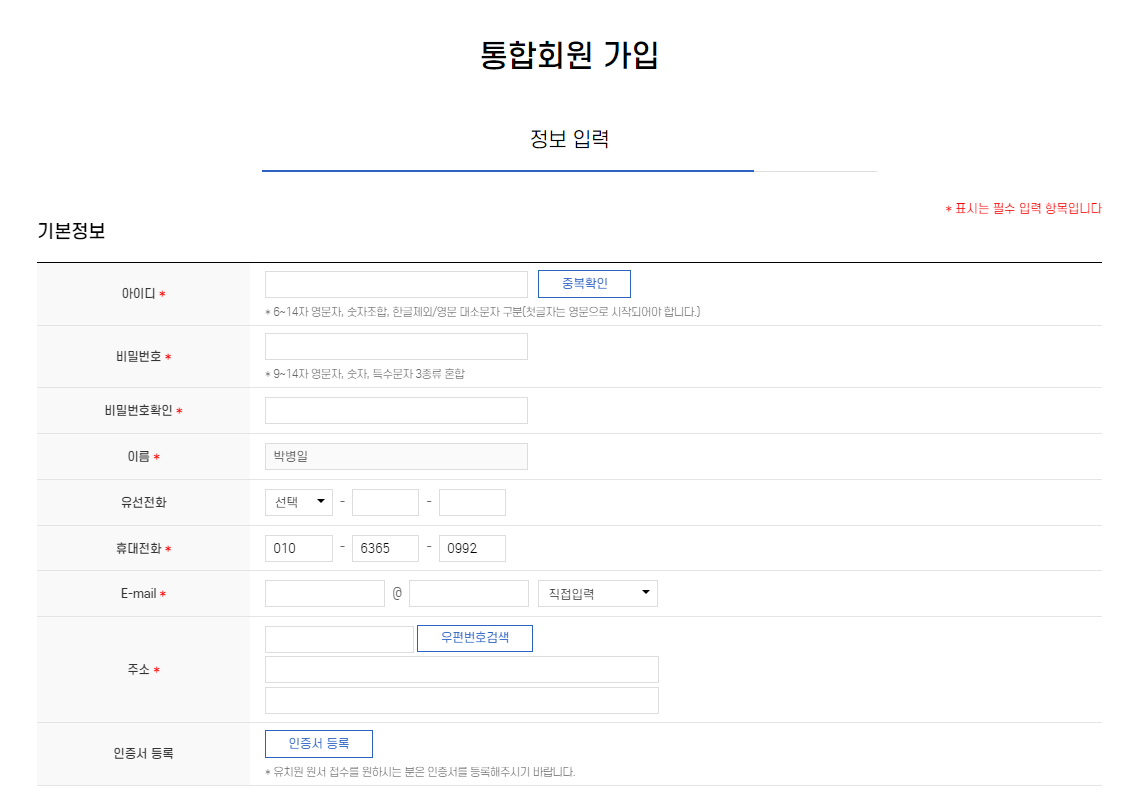Click the 이름 name field showing 박병일

coord(395,456)
